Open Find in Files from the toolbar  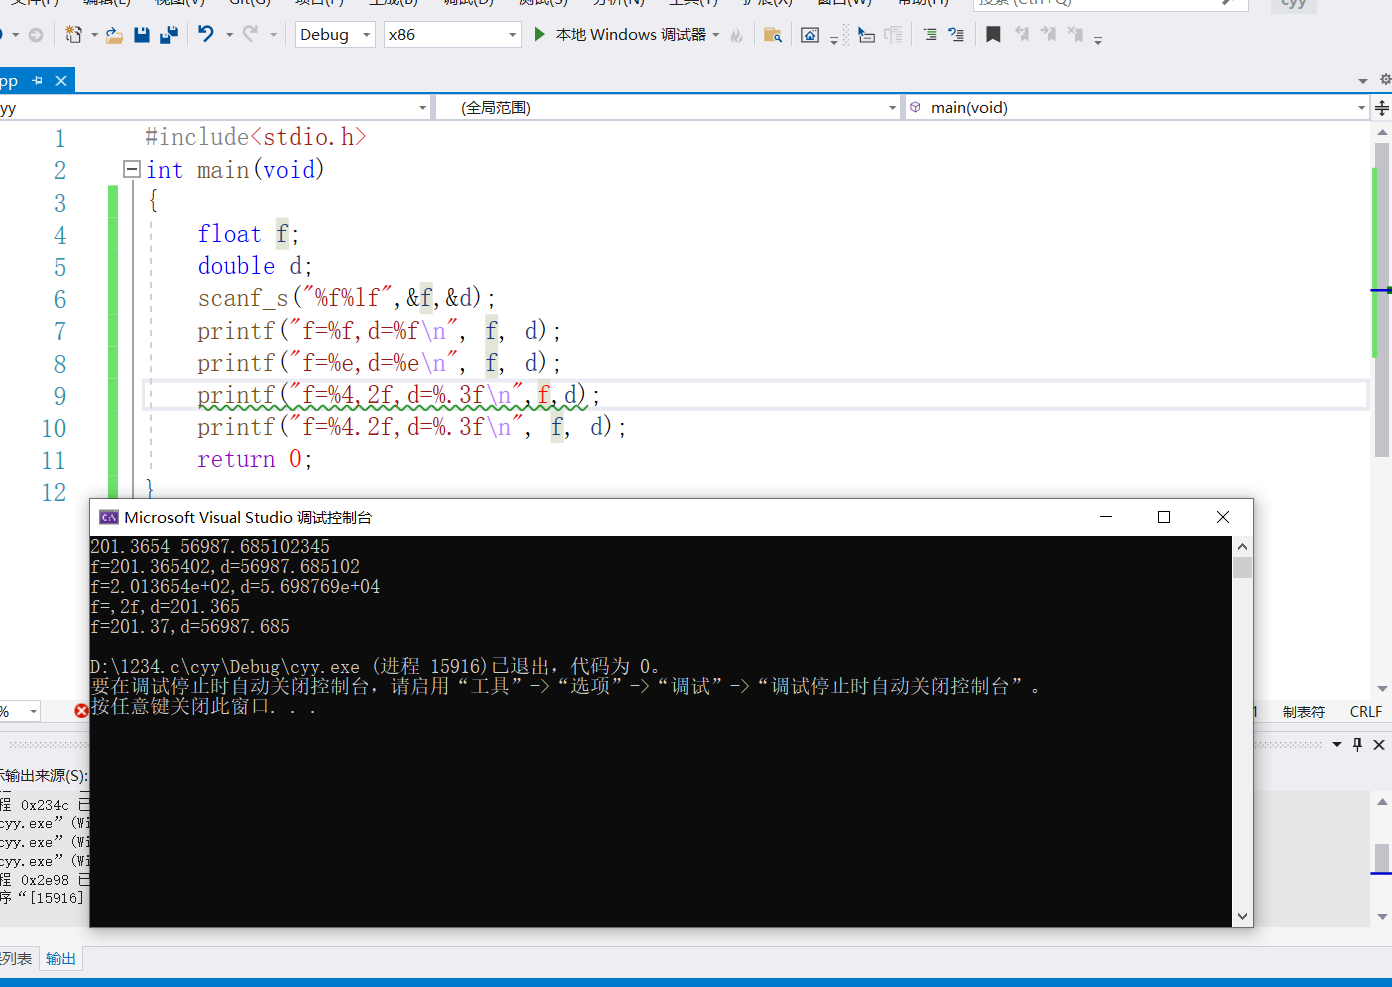point(772,35)
